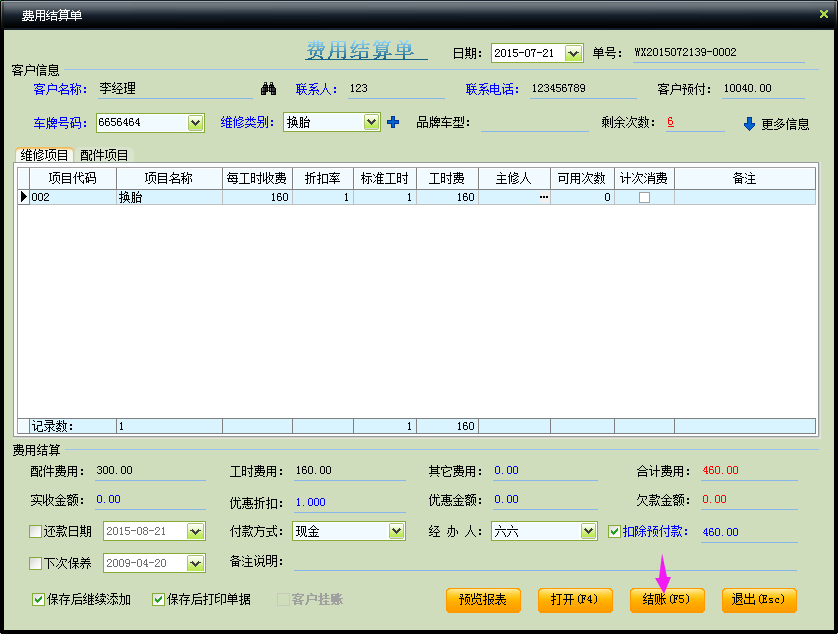Click the 扣除预付款 link label
This screenshot has height=634, width=838.
[655, 531]
